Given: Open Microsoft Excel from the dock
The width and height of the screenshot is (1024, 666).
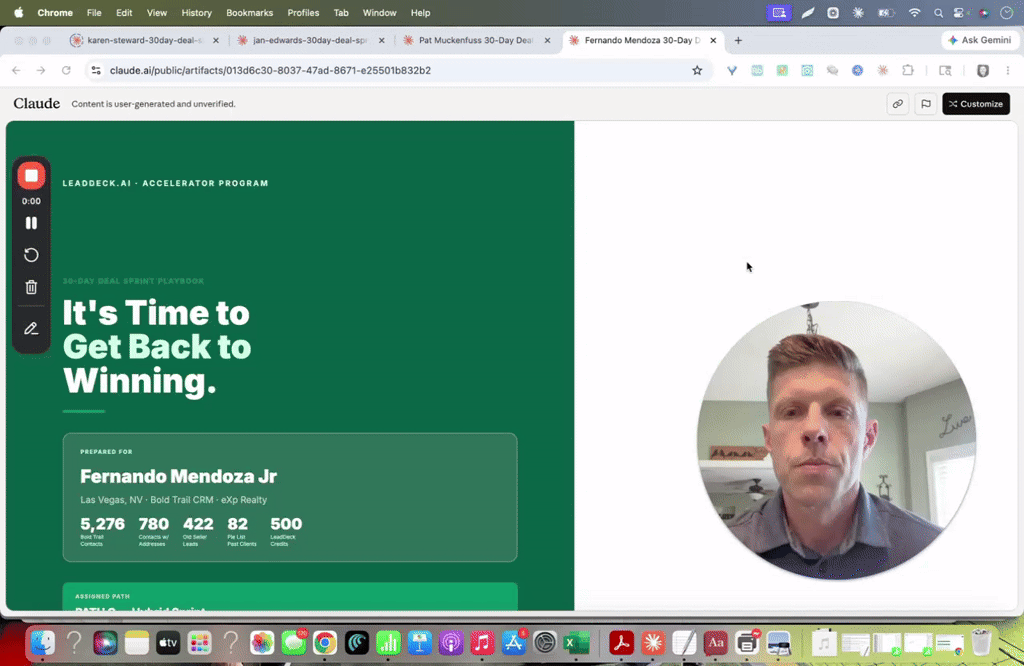Looking at the screenshot, I should coord(576,643).
